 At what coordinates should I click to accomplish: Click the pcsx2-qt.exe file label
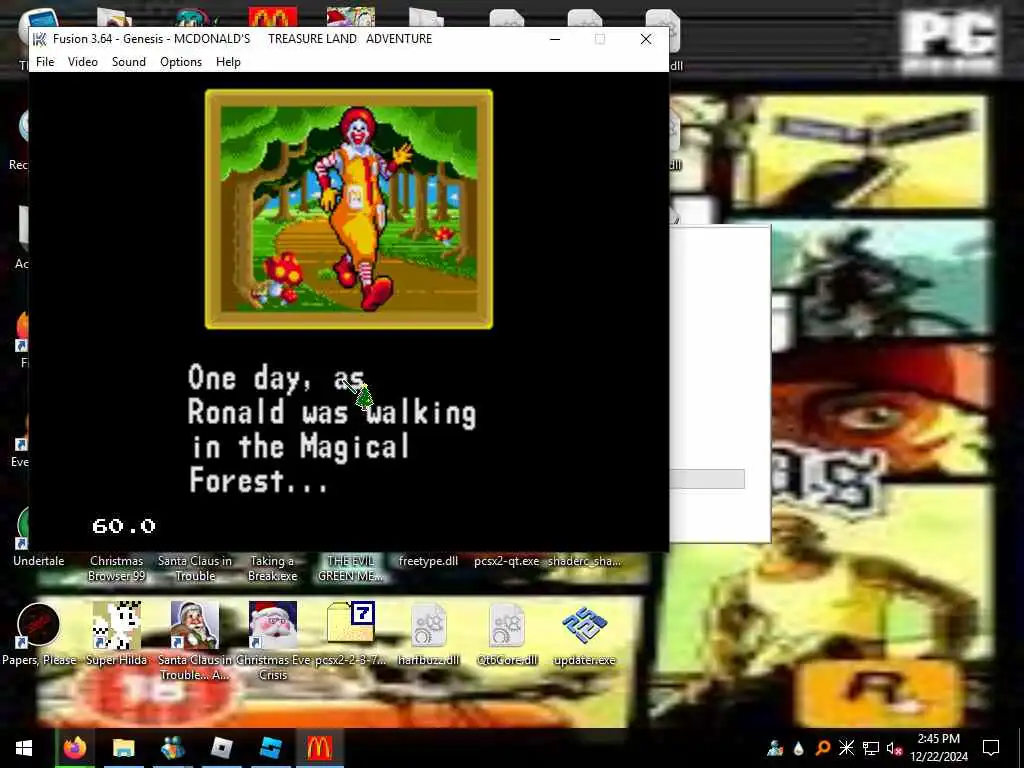pyautogui.click(x=507, y=561)
